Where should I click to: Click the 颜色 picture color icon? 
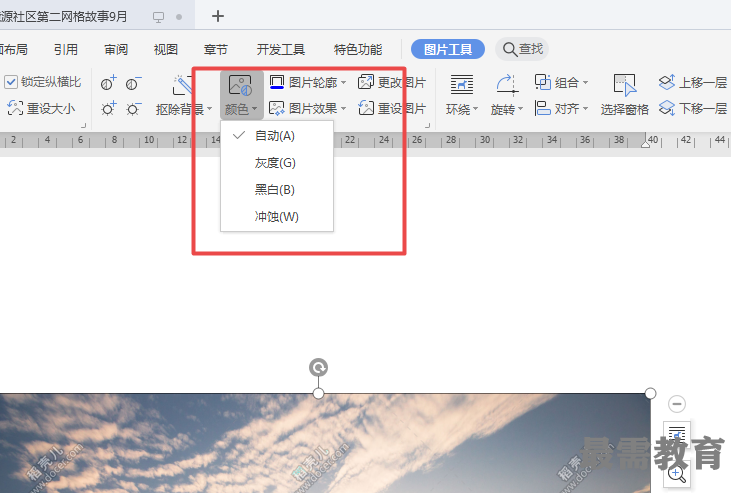coord(241,85)
